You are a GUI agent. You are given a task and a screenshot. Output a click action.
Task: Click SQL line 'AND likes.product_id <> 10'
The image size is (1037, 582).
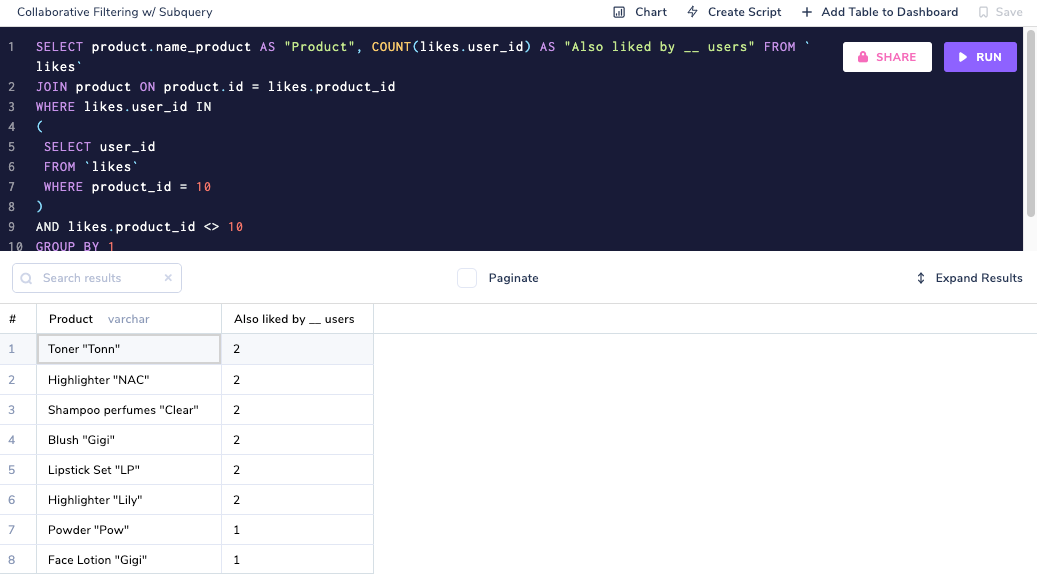tap(140, 226)
